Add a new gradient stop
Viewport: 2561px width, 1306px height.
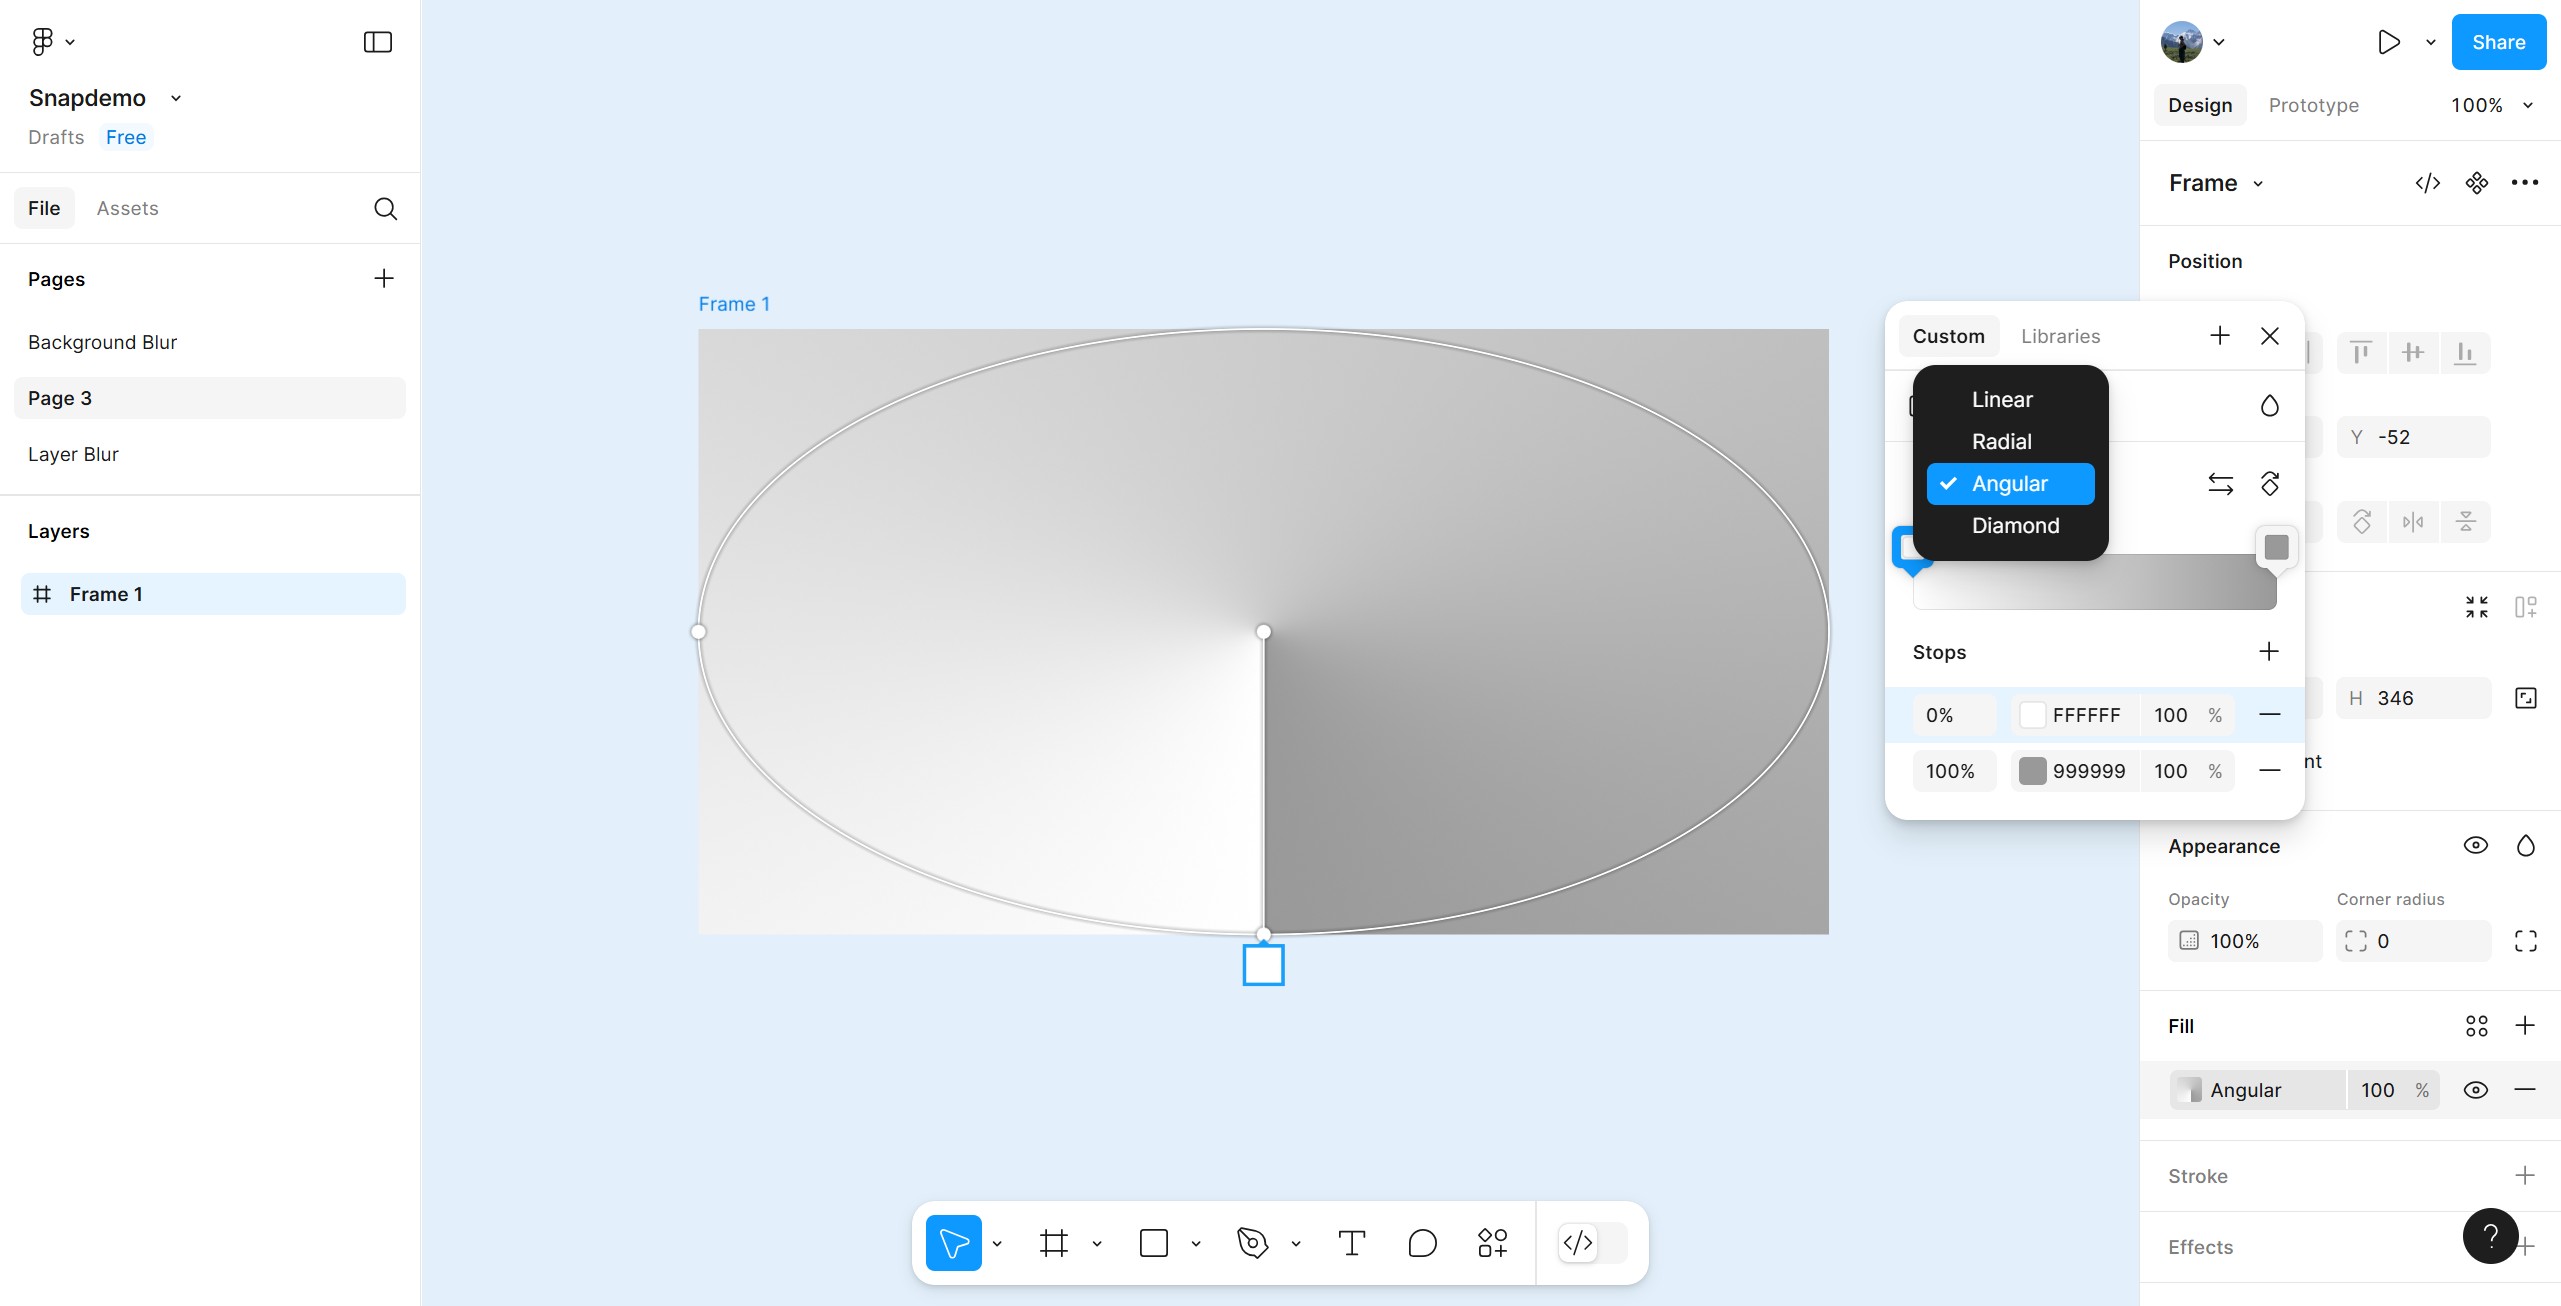click(x=2269, y=651)
